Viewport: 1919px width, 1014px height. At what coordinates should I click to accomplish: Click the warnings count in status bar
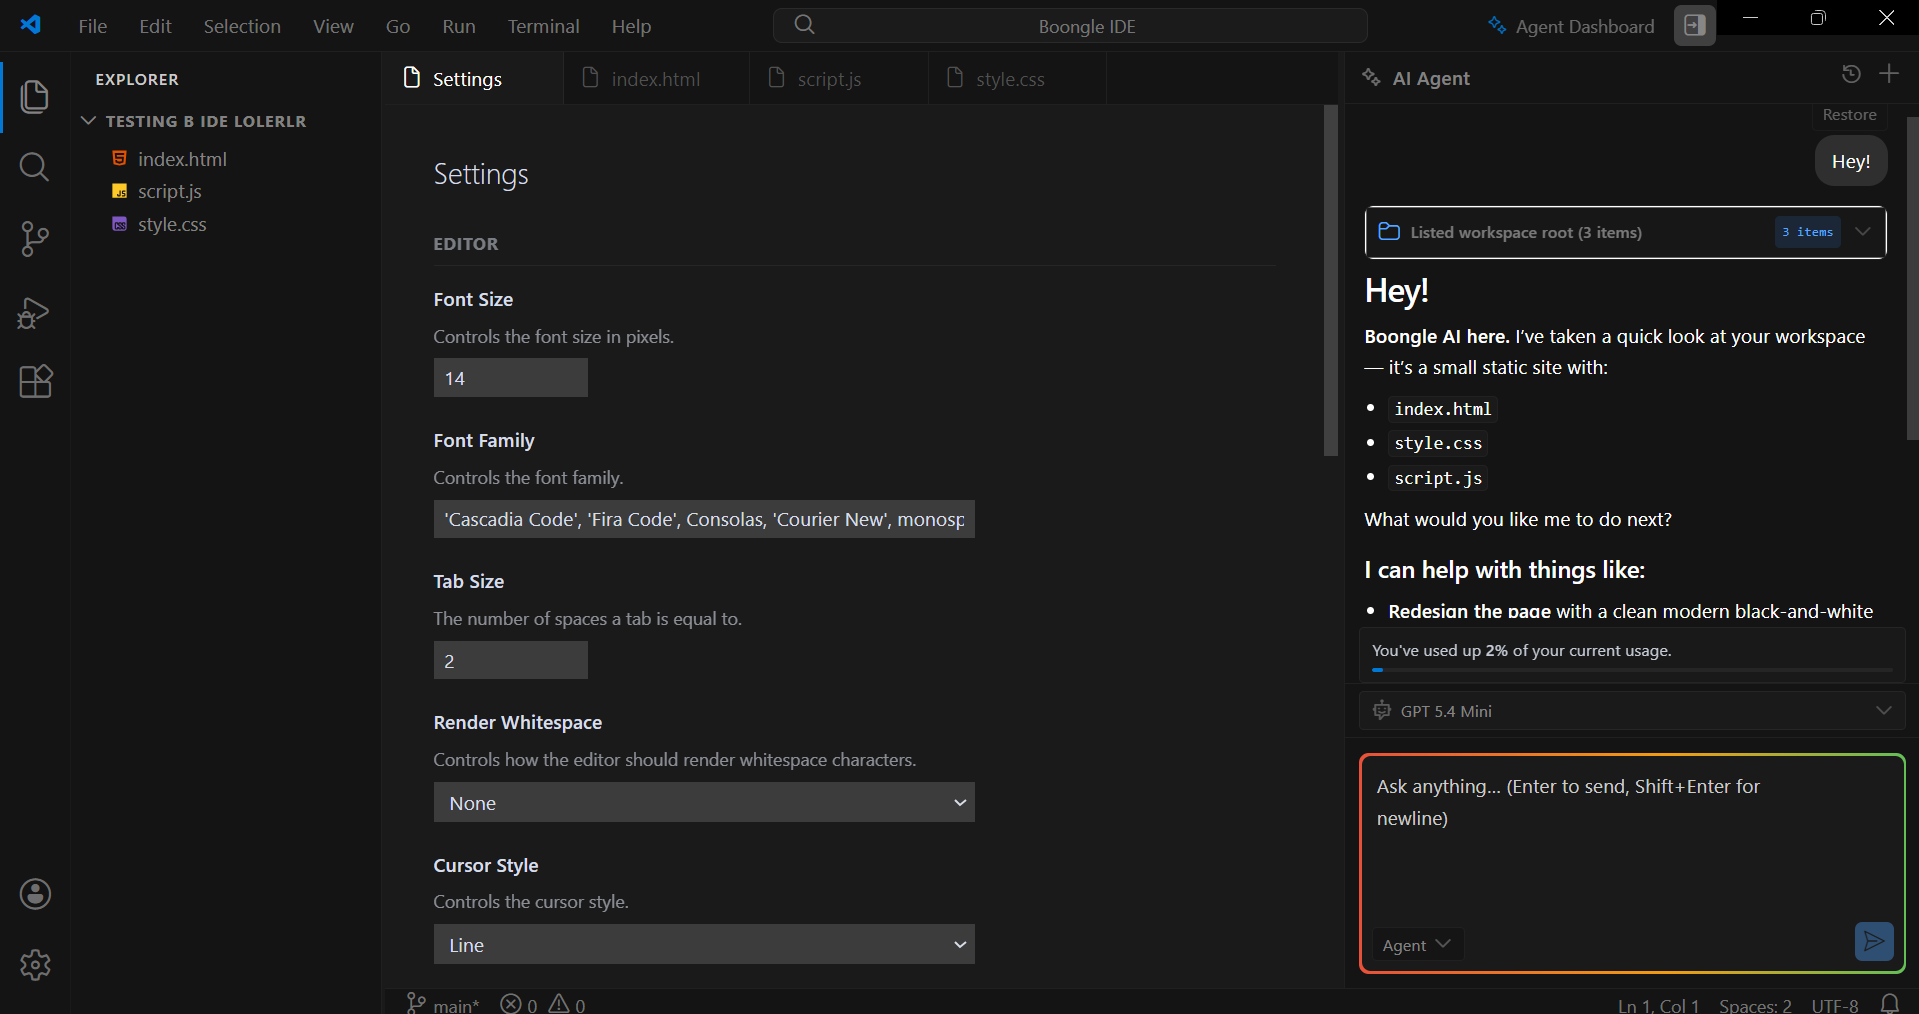tap(567, 1004)
